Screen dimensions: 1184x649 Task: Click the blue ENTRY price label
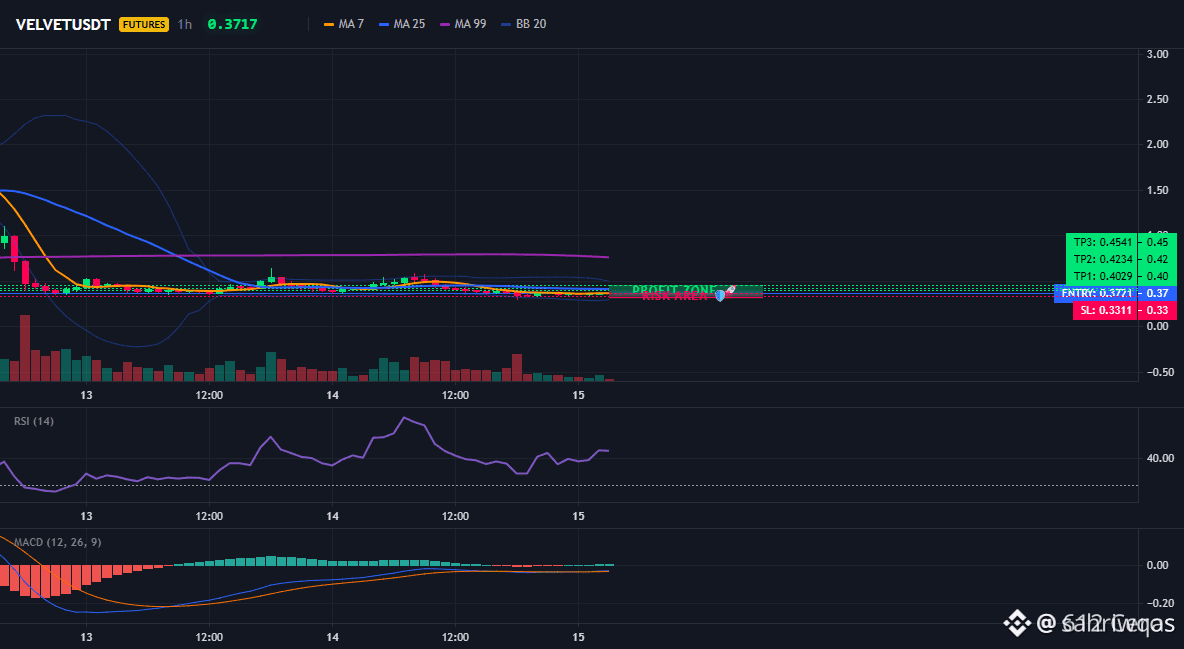pos(1096,293)
